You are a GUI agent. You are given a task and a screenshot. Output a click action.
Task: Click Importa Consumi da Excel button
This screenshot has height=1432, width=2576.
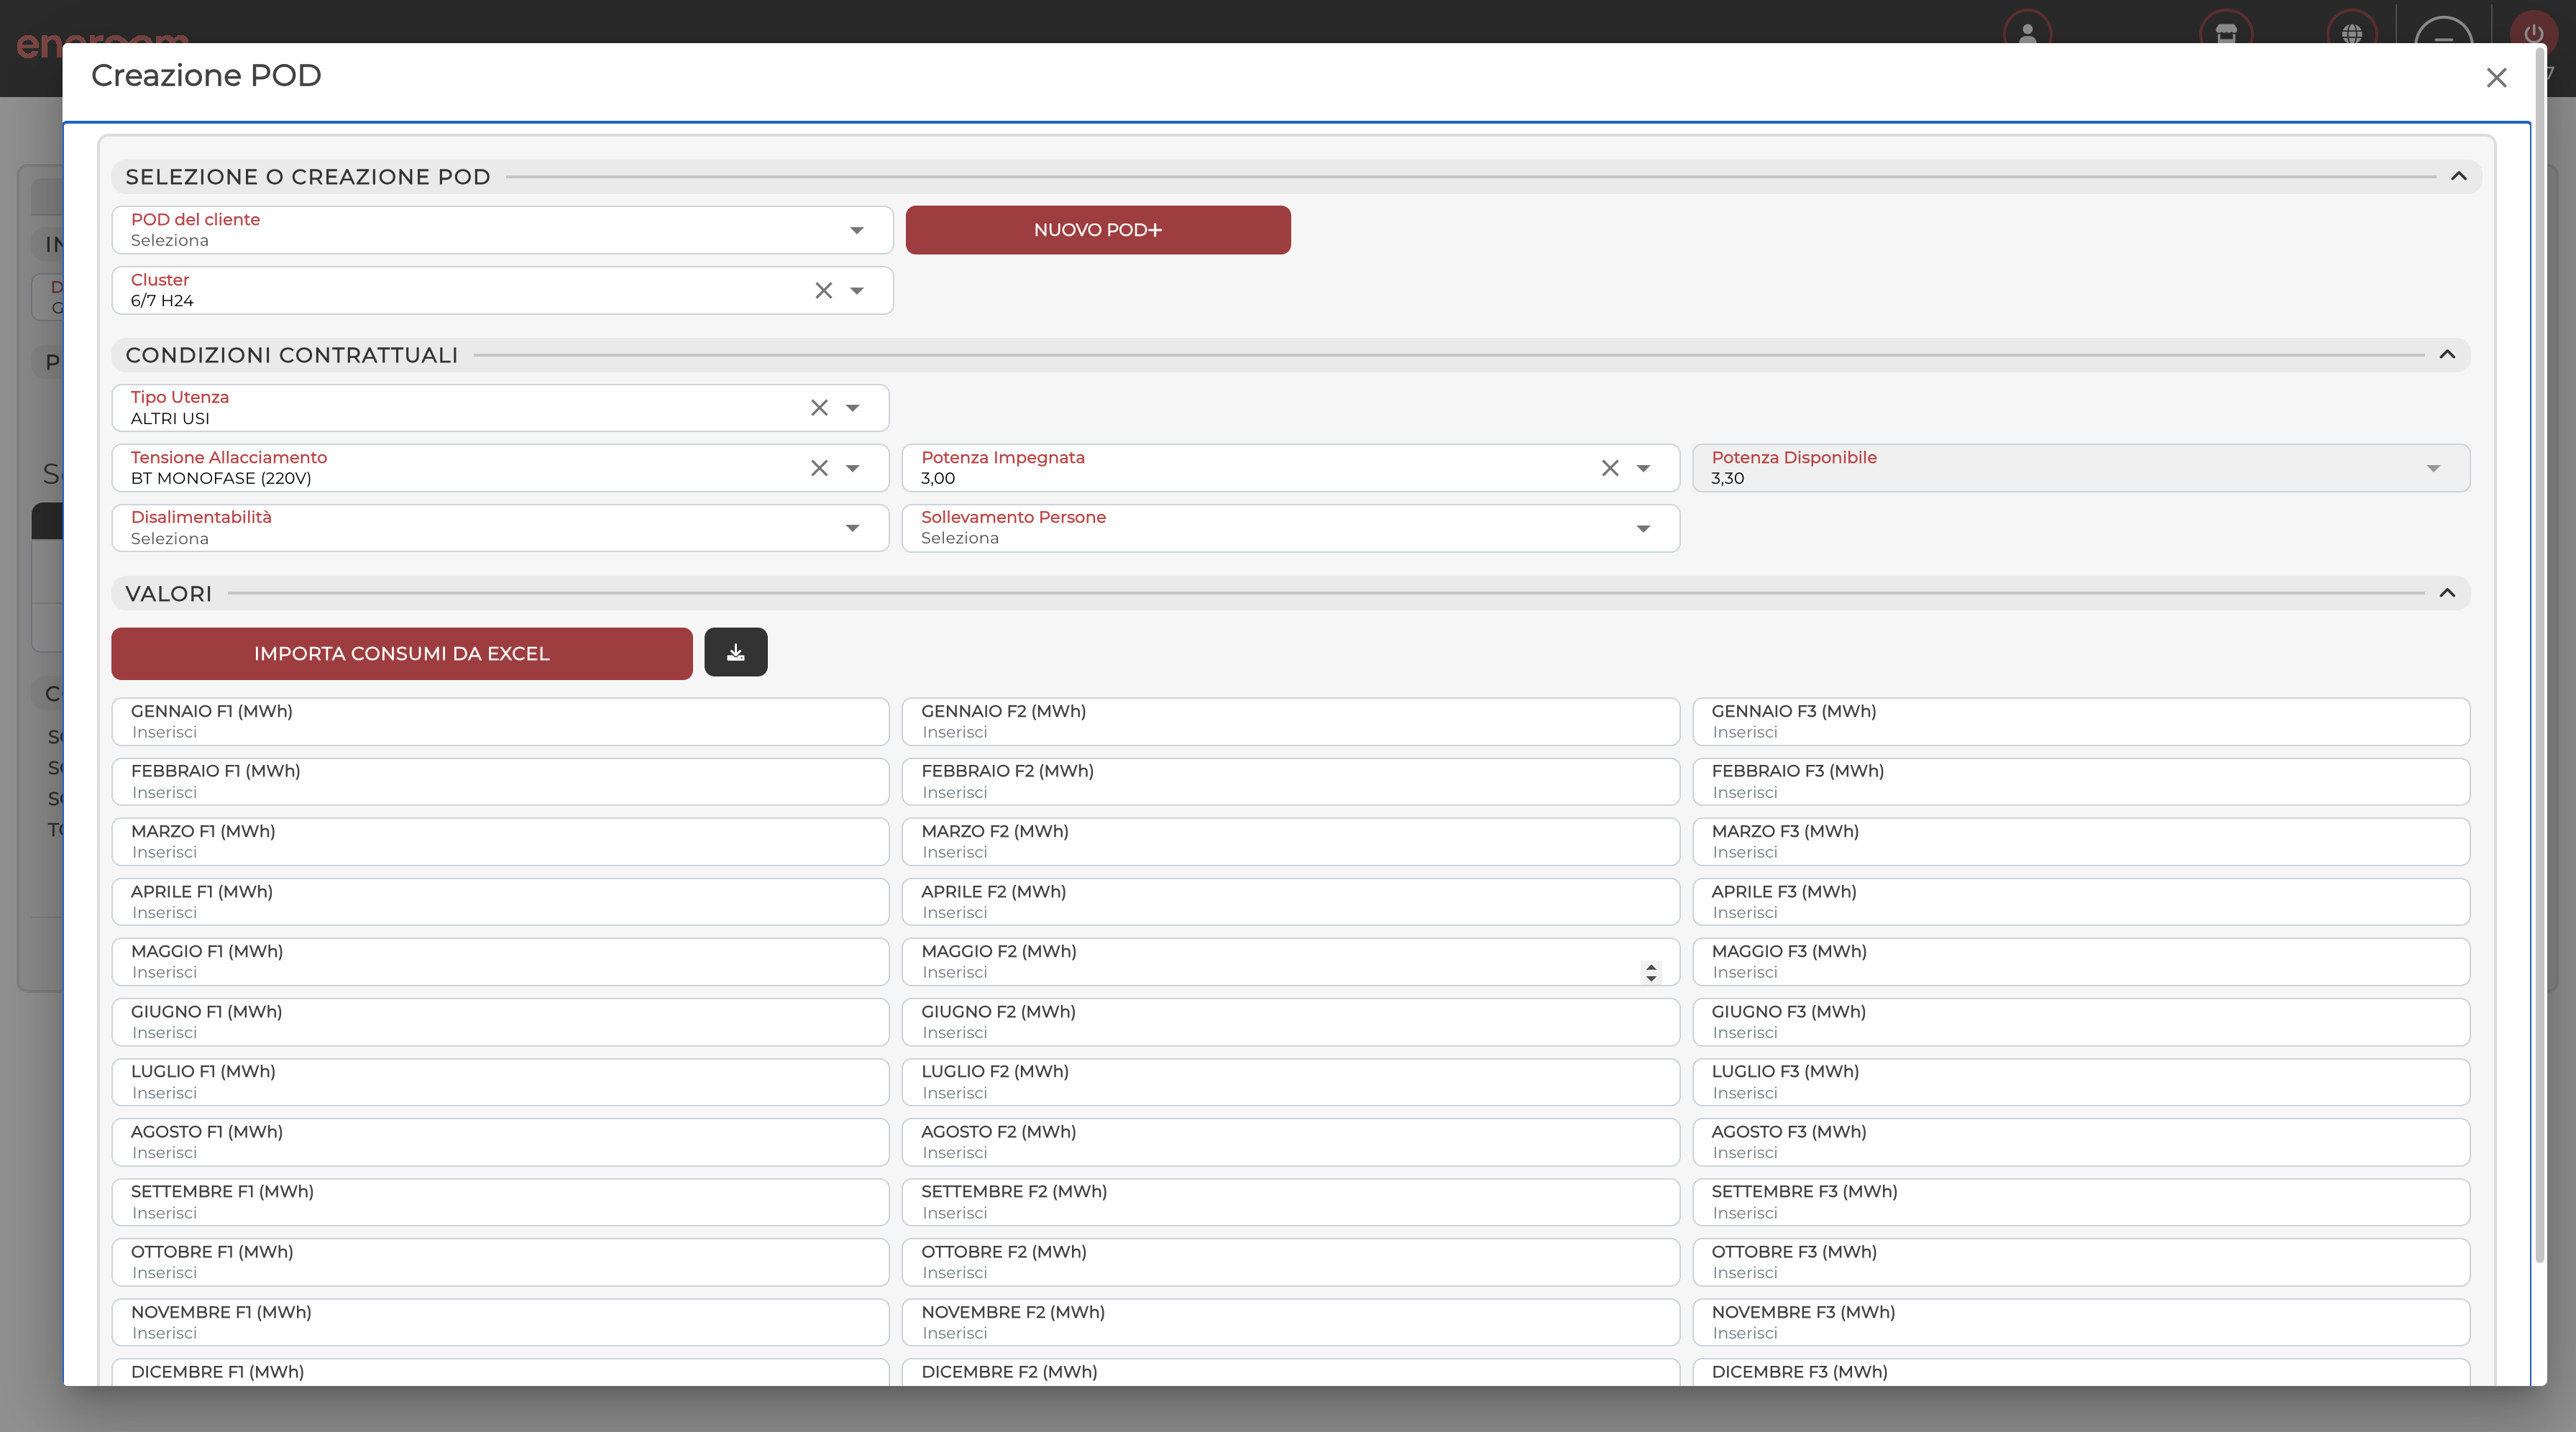[x=401, y=653]
